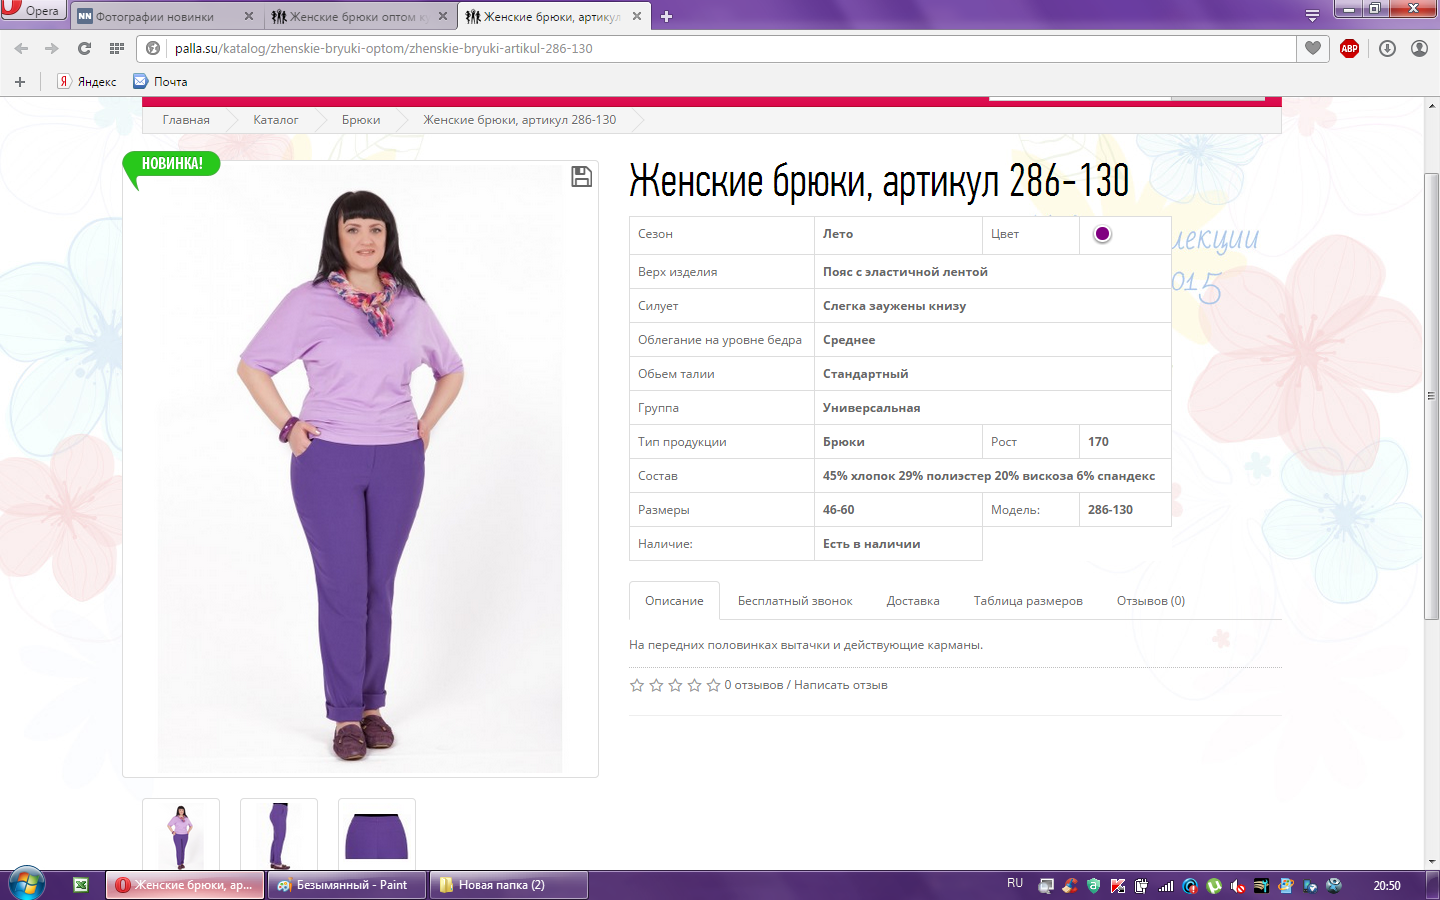The width and height of the screenshot is (1440, 900).
Task: Open the Таблица размеров tab
Action: (1028, 601)
